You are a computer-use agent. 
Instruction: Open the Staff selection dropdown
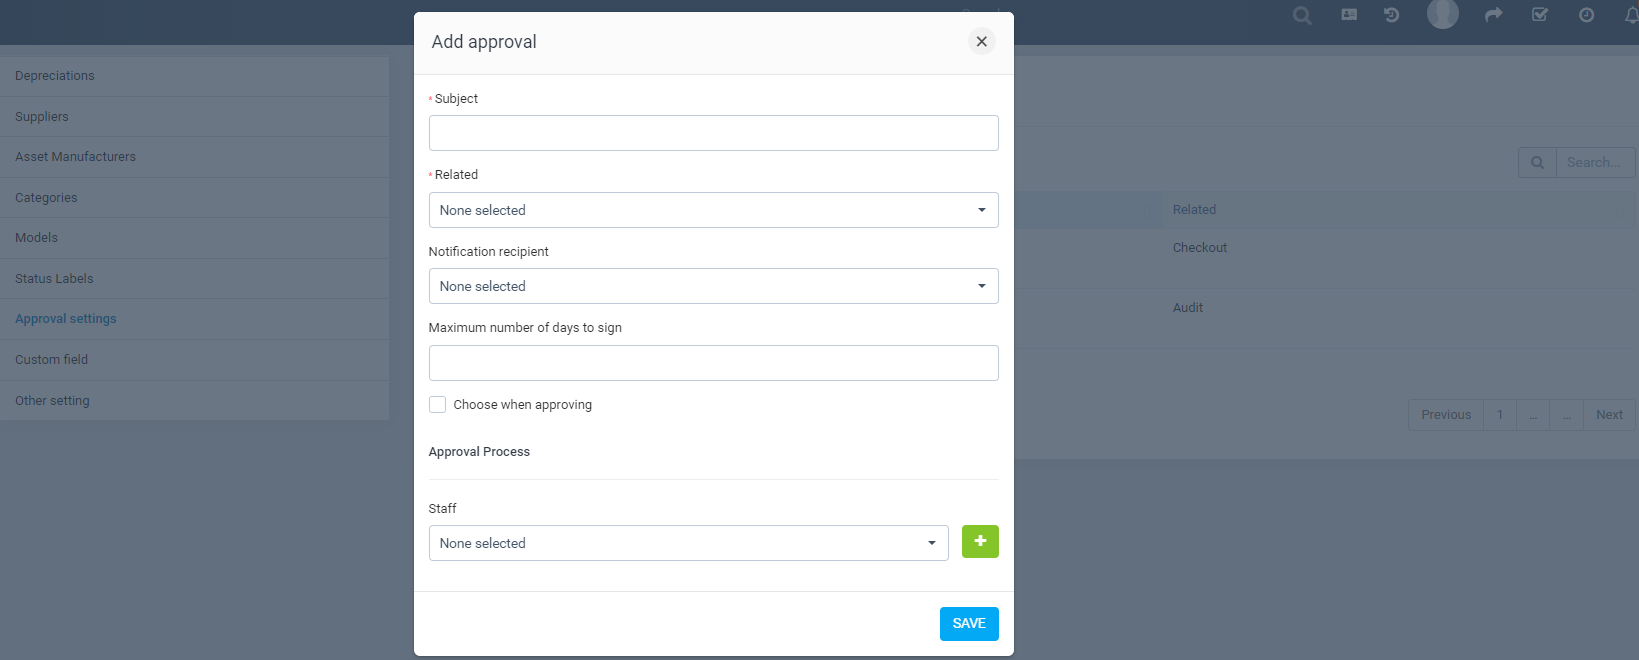tap(688, 543)
